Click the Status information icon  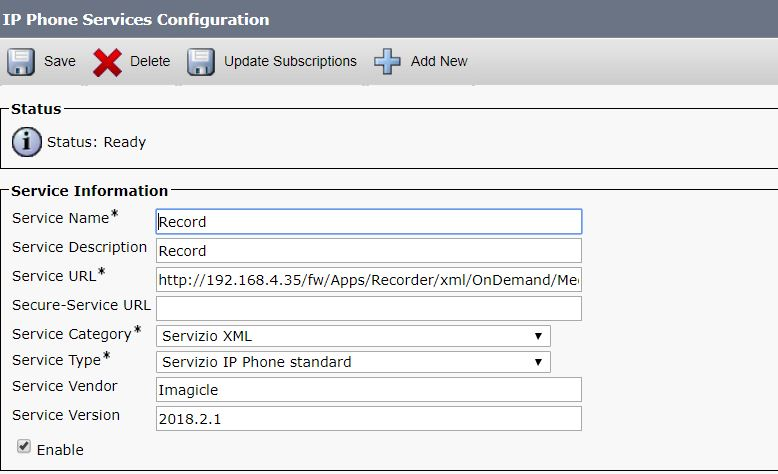click(27, 142)
